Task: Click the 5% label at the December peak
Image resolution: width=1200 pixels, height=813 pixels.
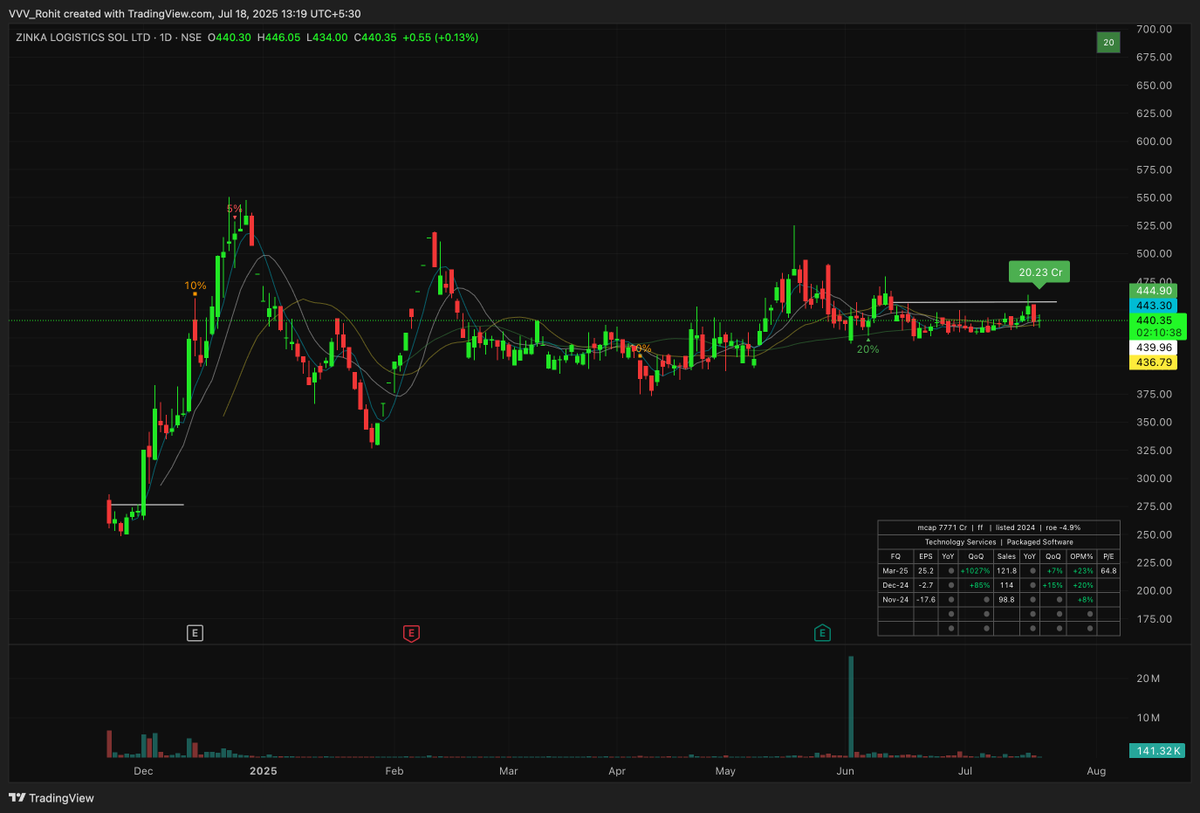Action: 233,208
